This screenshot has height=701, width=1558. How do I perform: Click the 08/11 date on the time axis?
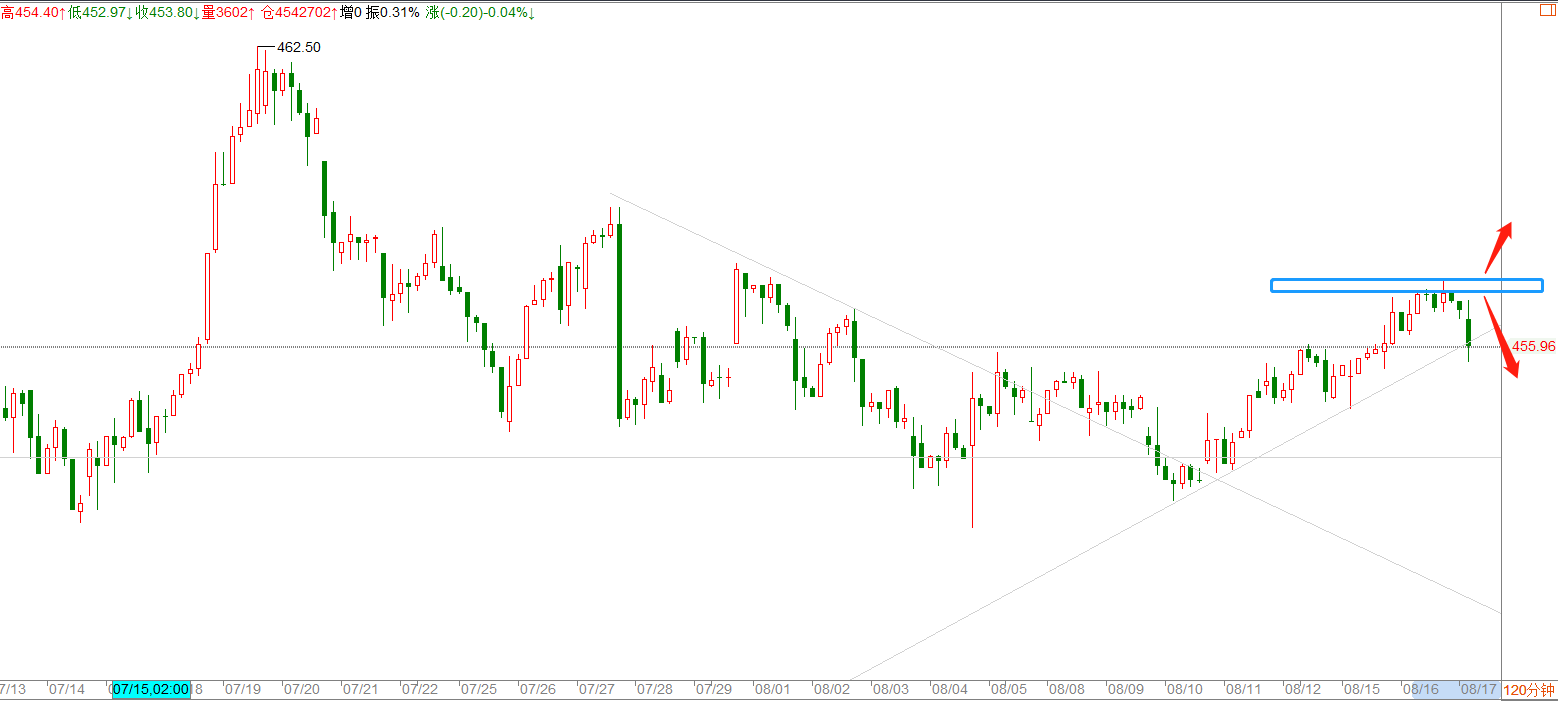1244,690
